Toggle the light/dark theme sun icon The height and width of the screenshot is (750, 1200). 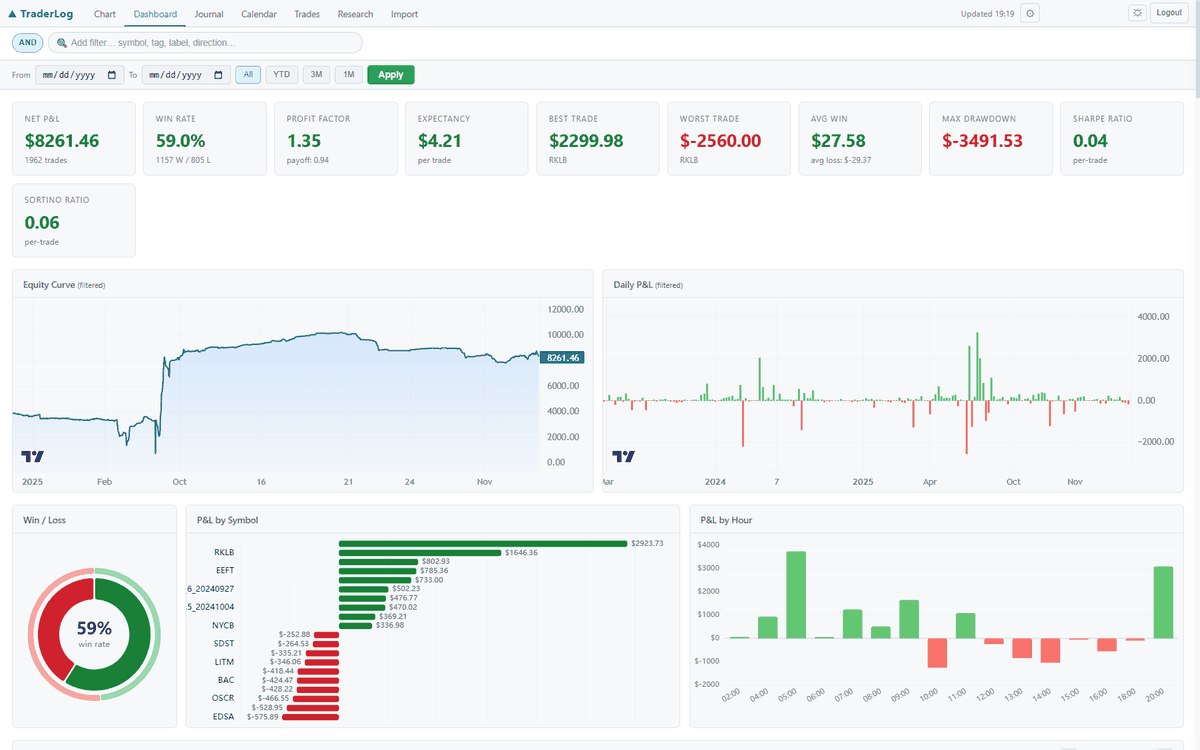pos(1138,13)
